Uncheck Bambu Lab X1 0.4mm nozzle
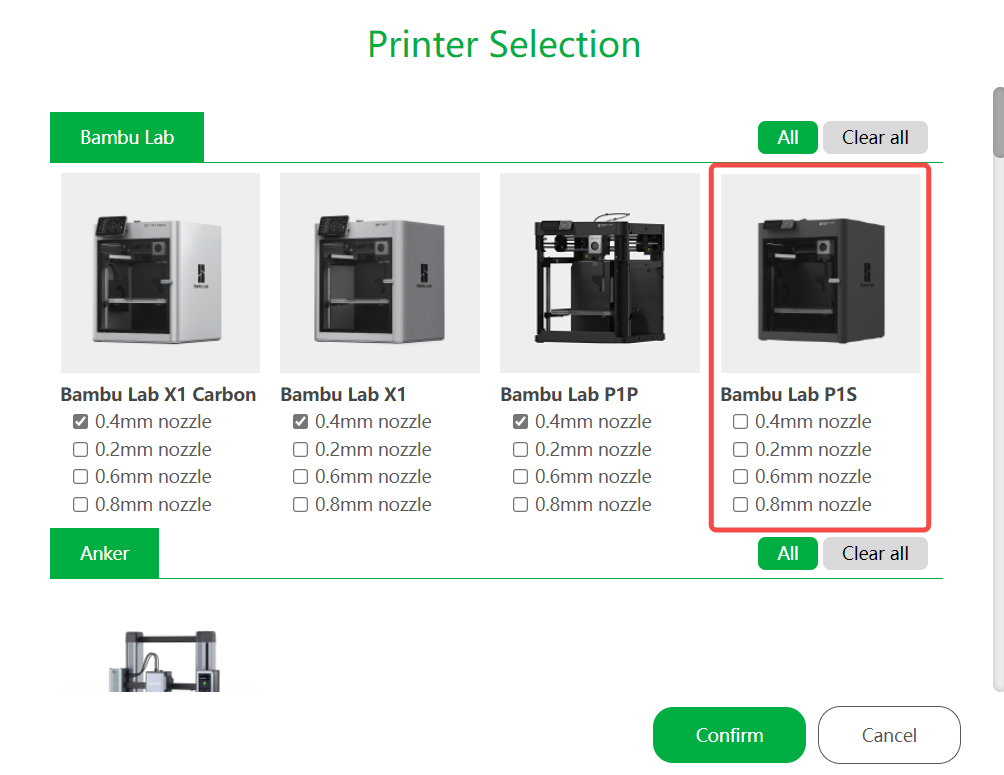This screenshot has height=775, width=1004. tap(300, 421)
